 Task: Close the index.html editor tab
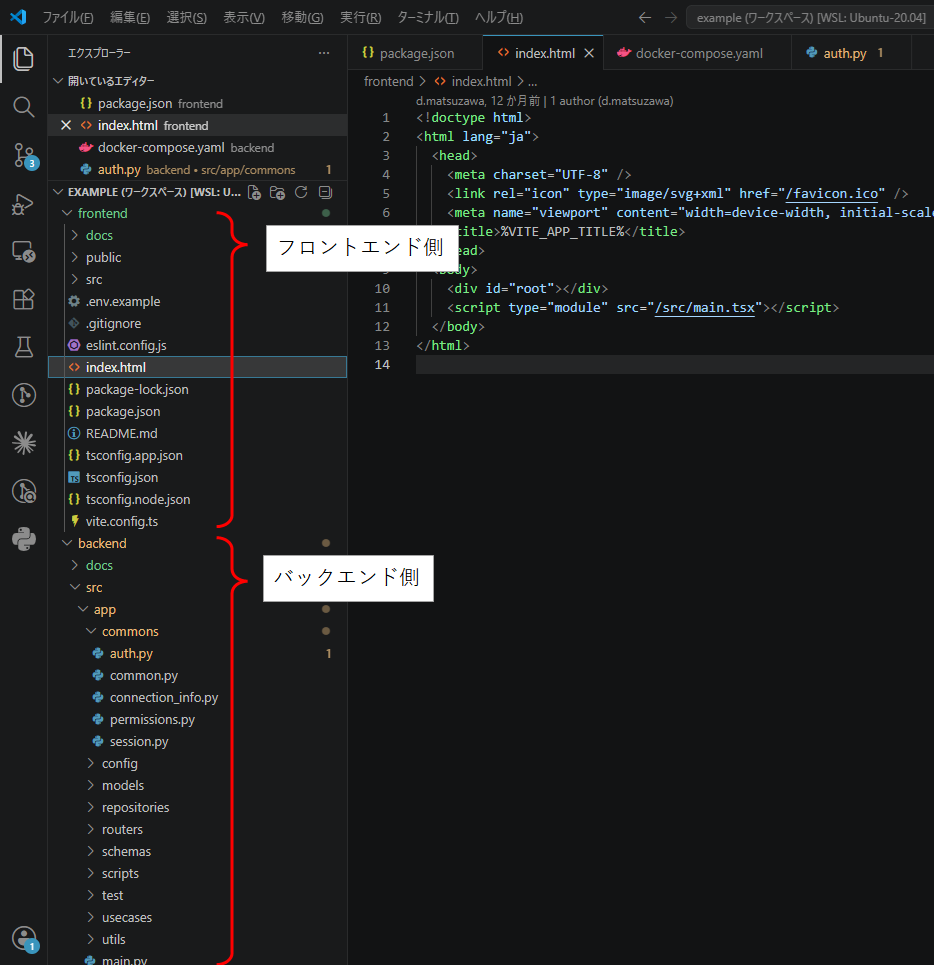[589, 54]
